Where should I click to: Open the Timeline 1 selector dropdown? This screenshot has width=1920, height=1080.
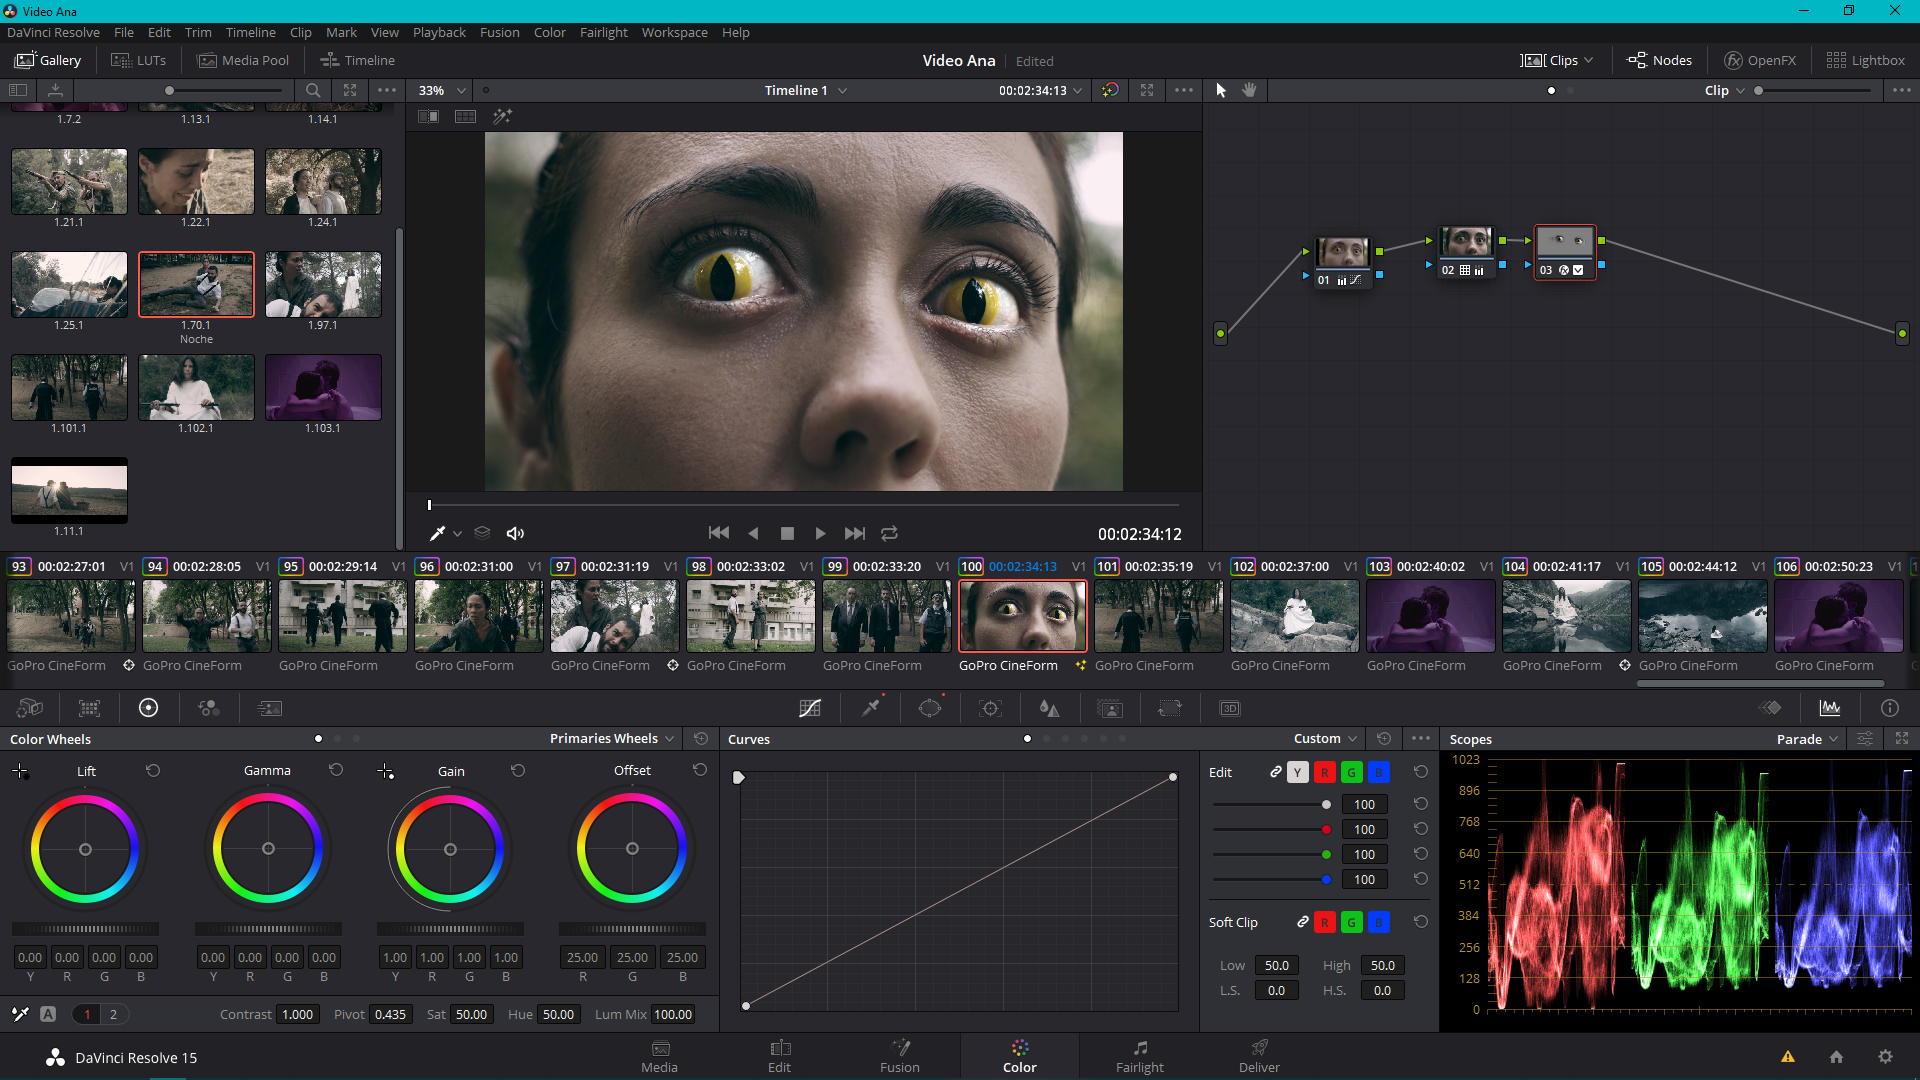coord(806,90)
